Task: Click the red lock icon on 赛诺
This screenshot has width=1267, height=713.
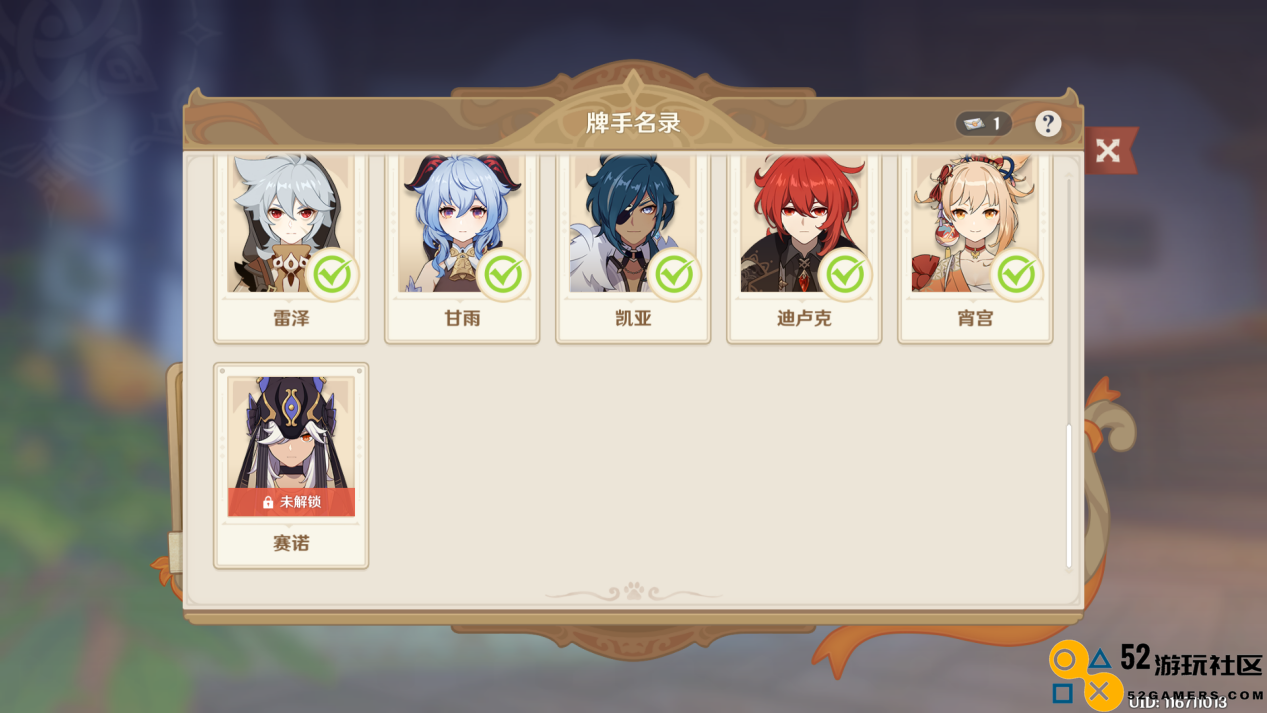Action: tap(268, 502)
